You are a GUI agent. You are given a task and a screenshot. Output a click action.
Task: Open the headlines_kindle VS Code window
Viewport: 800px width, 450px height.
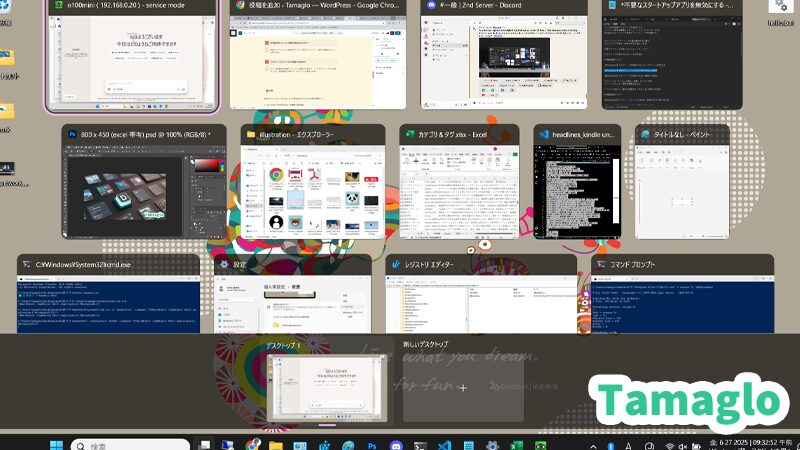(577, 181)
